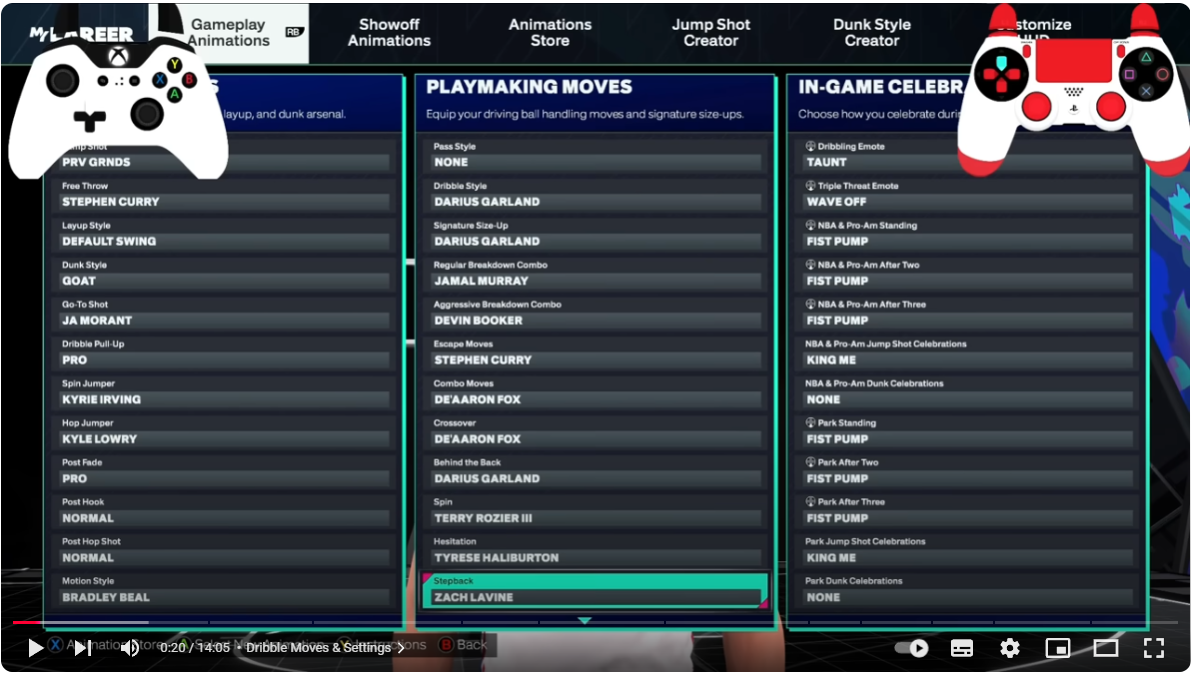The height and width of the screenshot is (674, 1193).
Task: Open NBA & Pro-Am After Three slot
Action: click(x=967, y=313)
